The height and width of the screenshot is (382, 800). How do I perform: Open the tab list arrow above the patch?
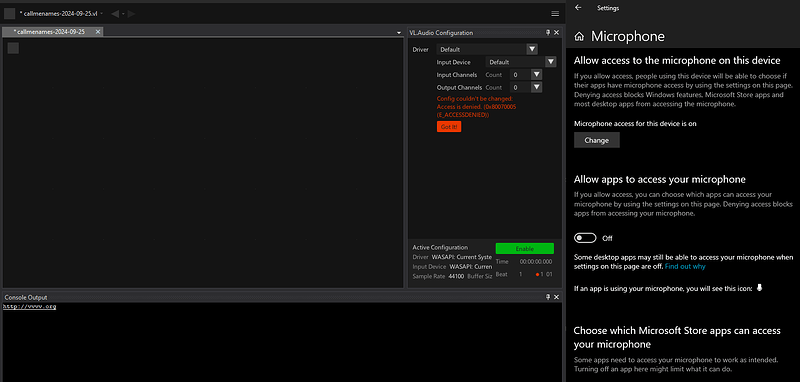(x=399, y=33)
